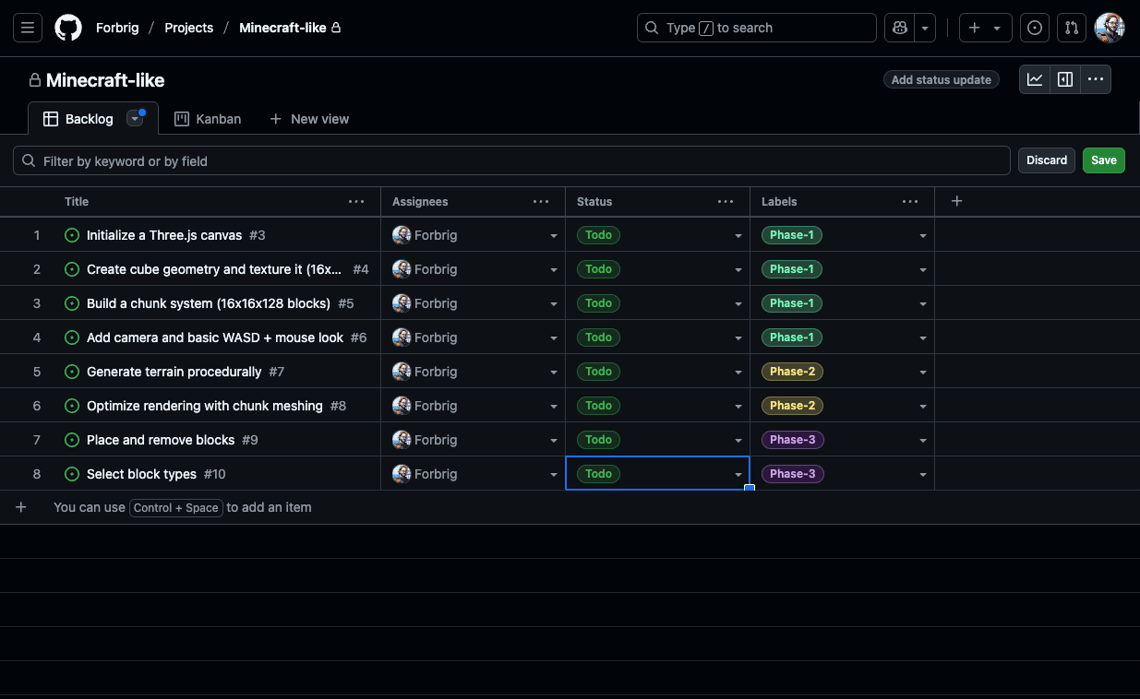Open the Assignees dropdown for Generate terrain procedurally
The image size is (1140, 699).
[553, 371]
